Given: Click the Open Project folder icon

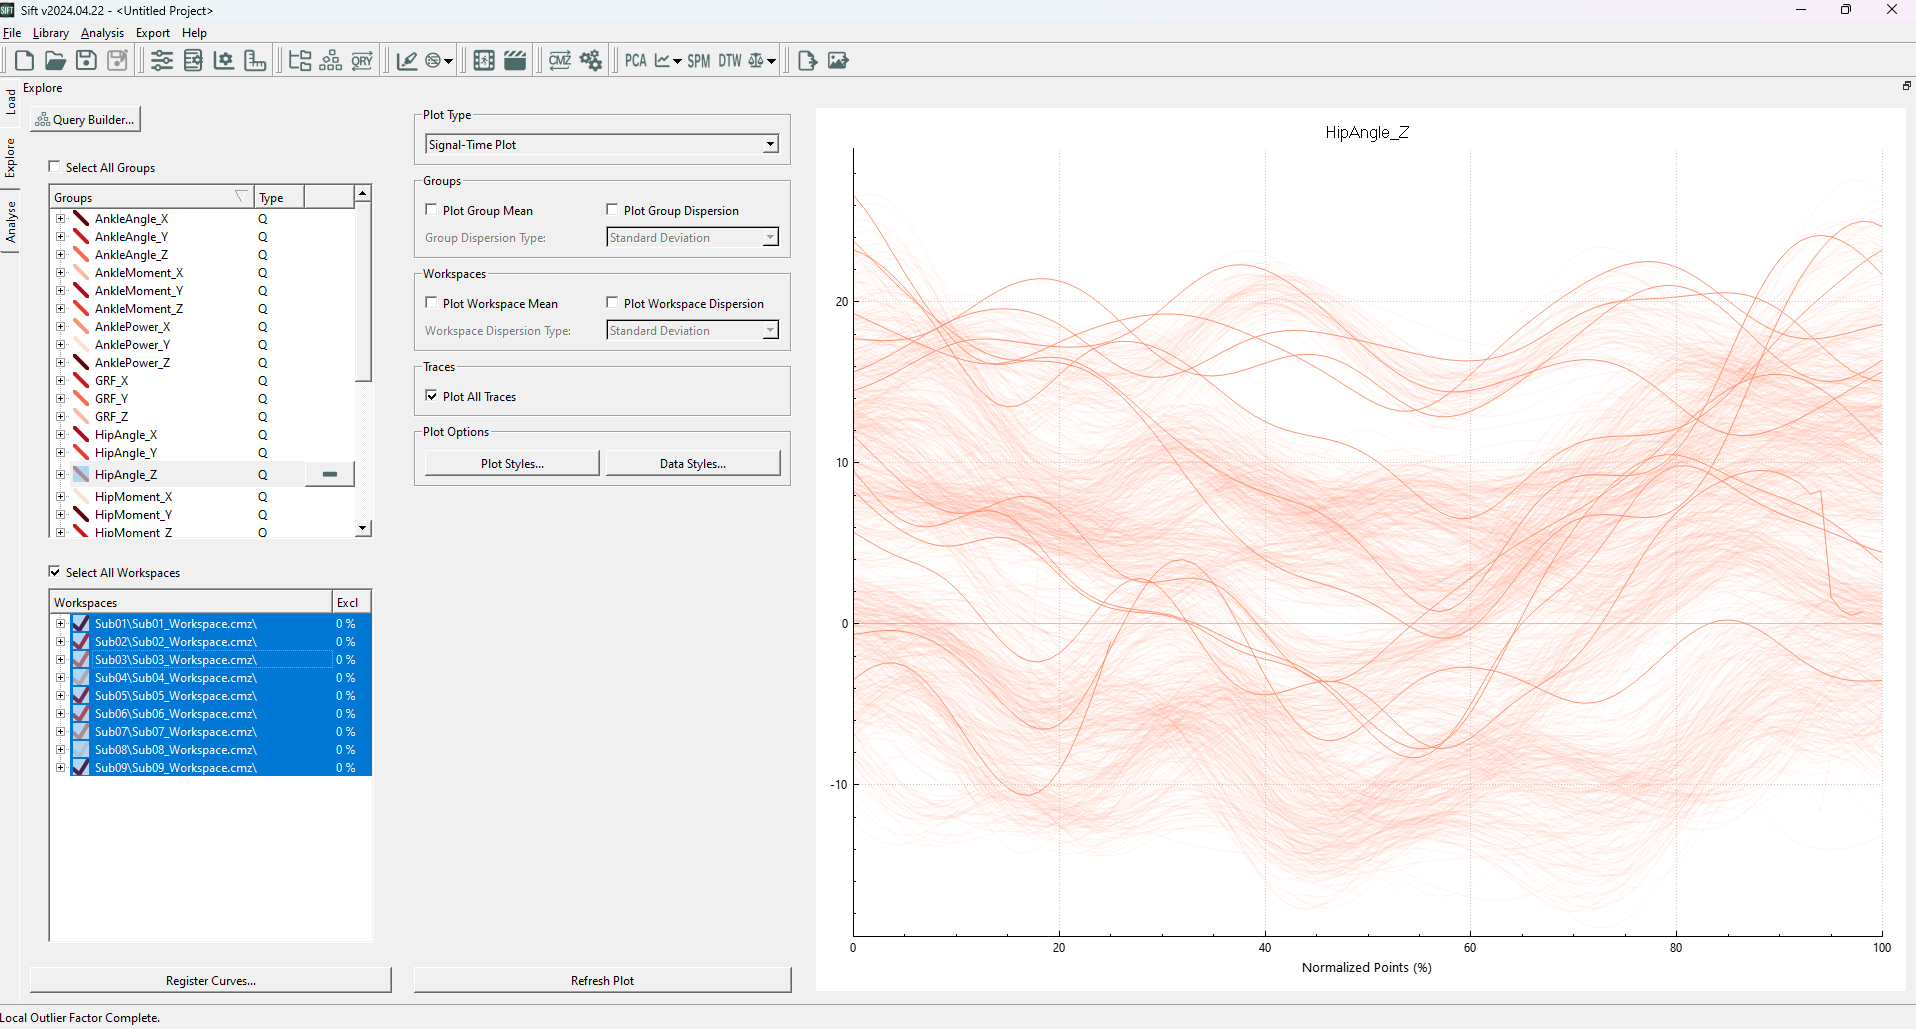Looking at the screenshot, I should (x=55, y=61).
